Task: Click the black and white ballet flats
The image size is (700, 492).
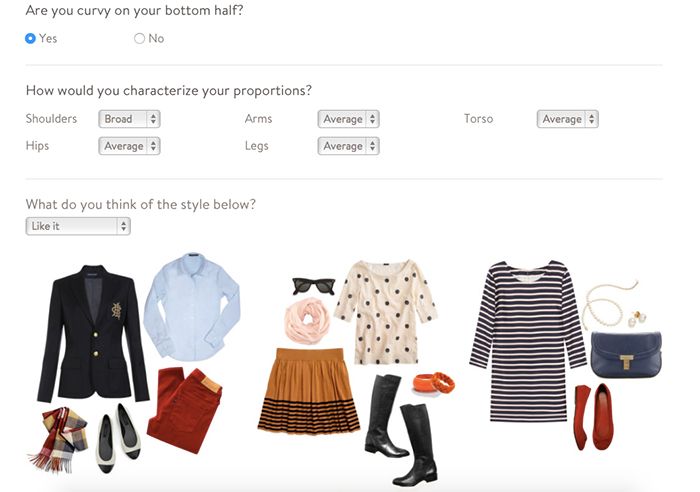Action: click(x=118, y=438)
